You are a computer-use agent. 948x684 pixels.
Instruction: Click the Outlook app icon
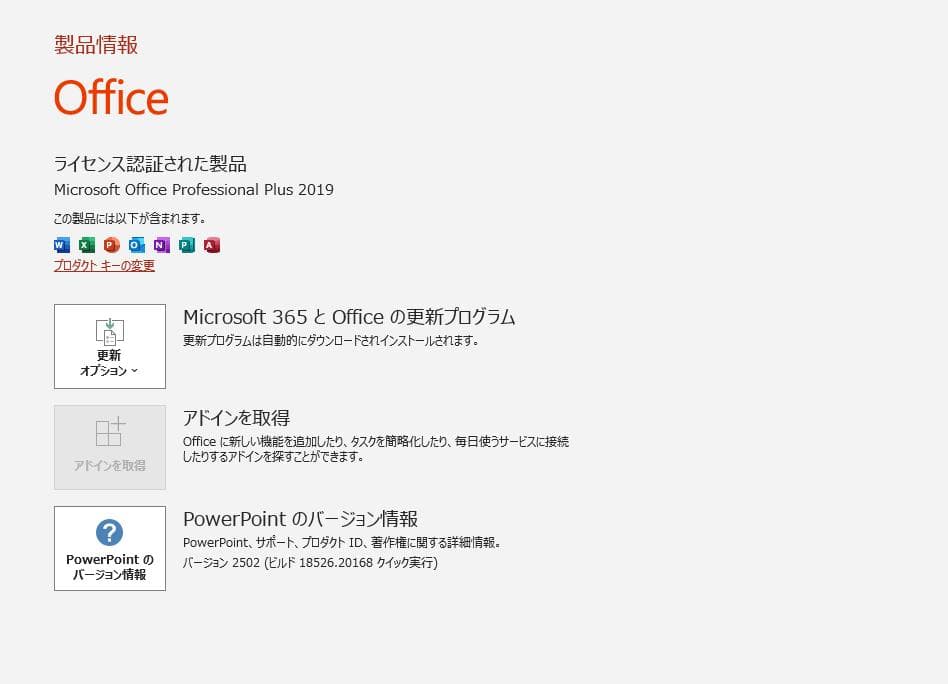tap(136, 244)
